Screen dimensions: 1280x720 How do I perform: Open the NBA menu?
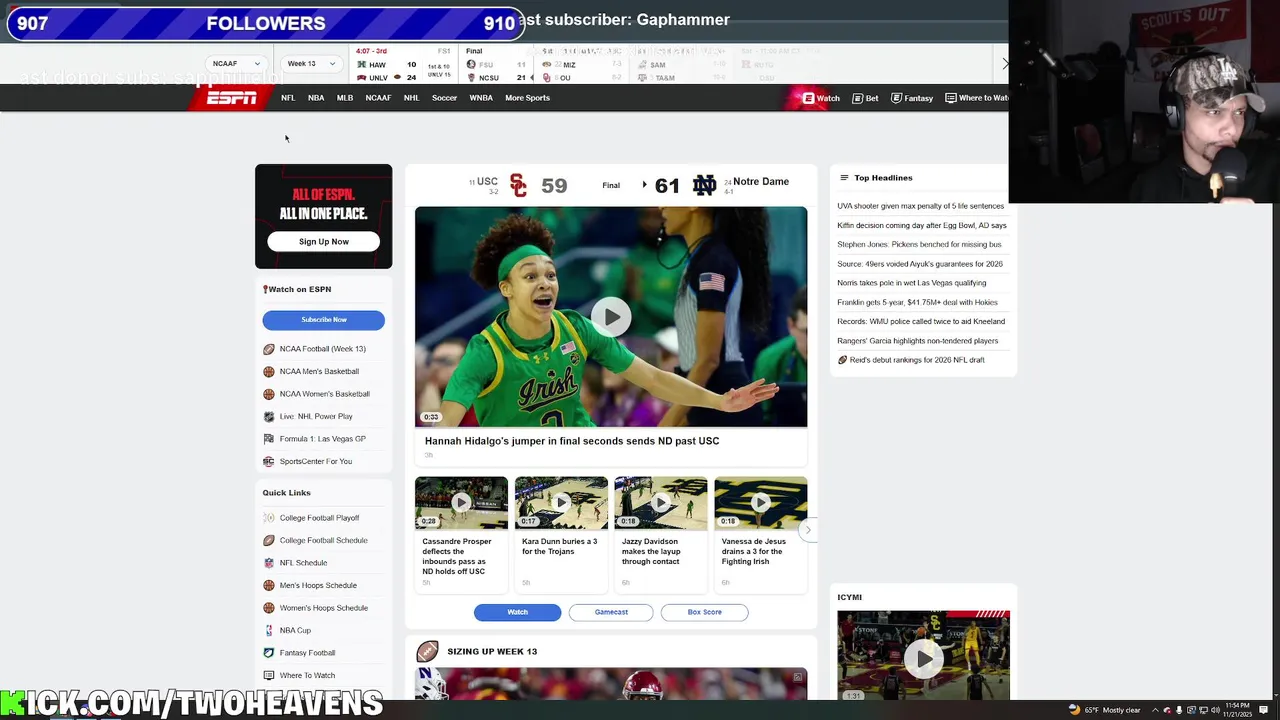tap(316, 98)
